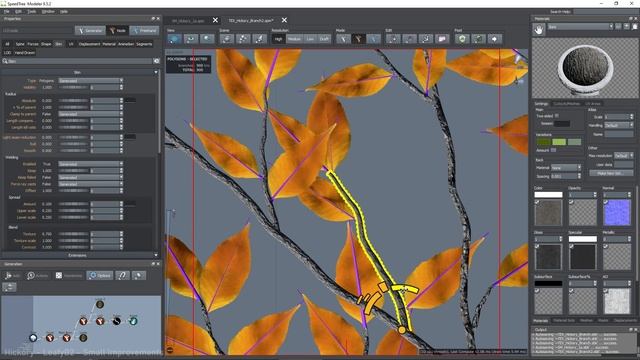The height and width of the screenshot is (360, 640).
Task: Click the second Scene toolbar icon
Action: pyautogui.click(x=243, y=39)
